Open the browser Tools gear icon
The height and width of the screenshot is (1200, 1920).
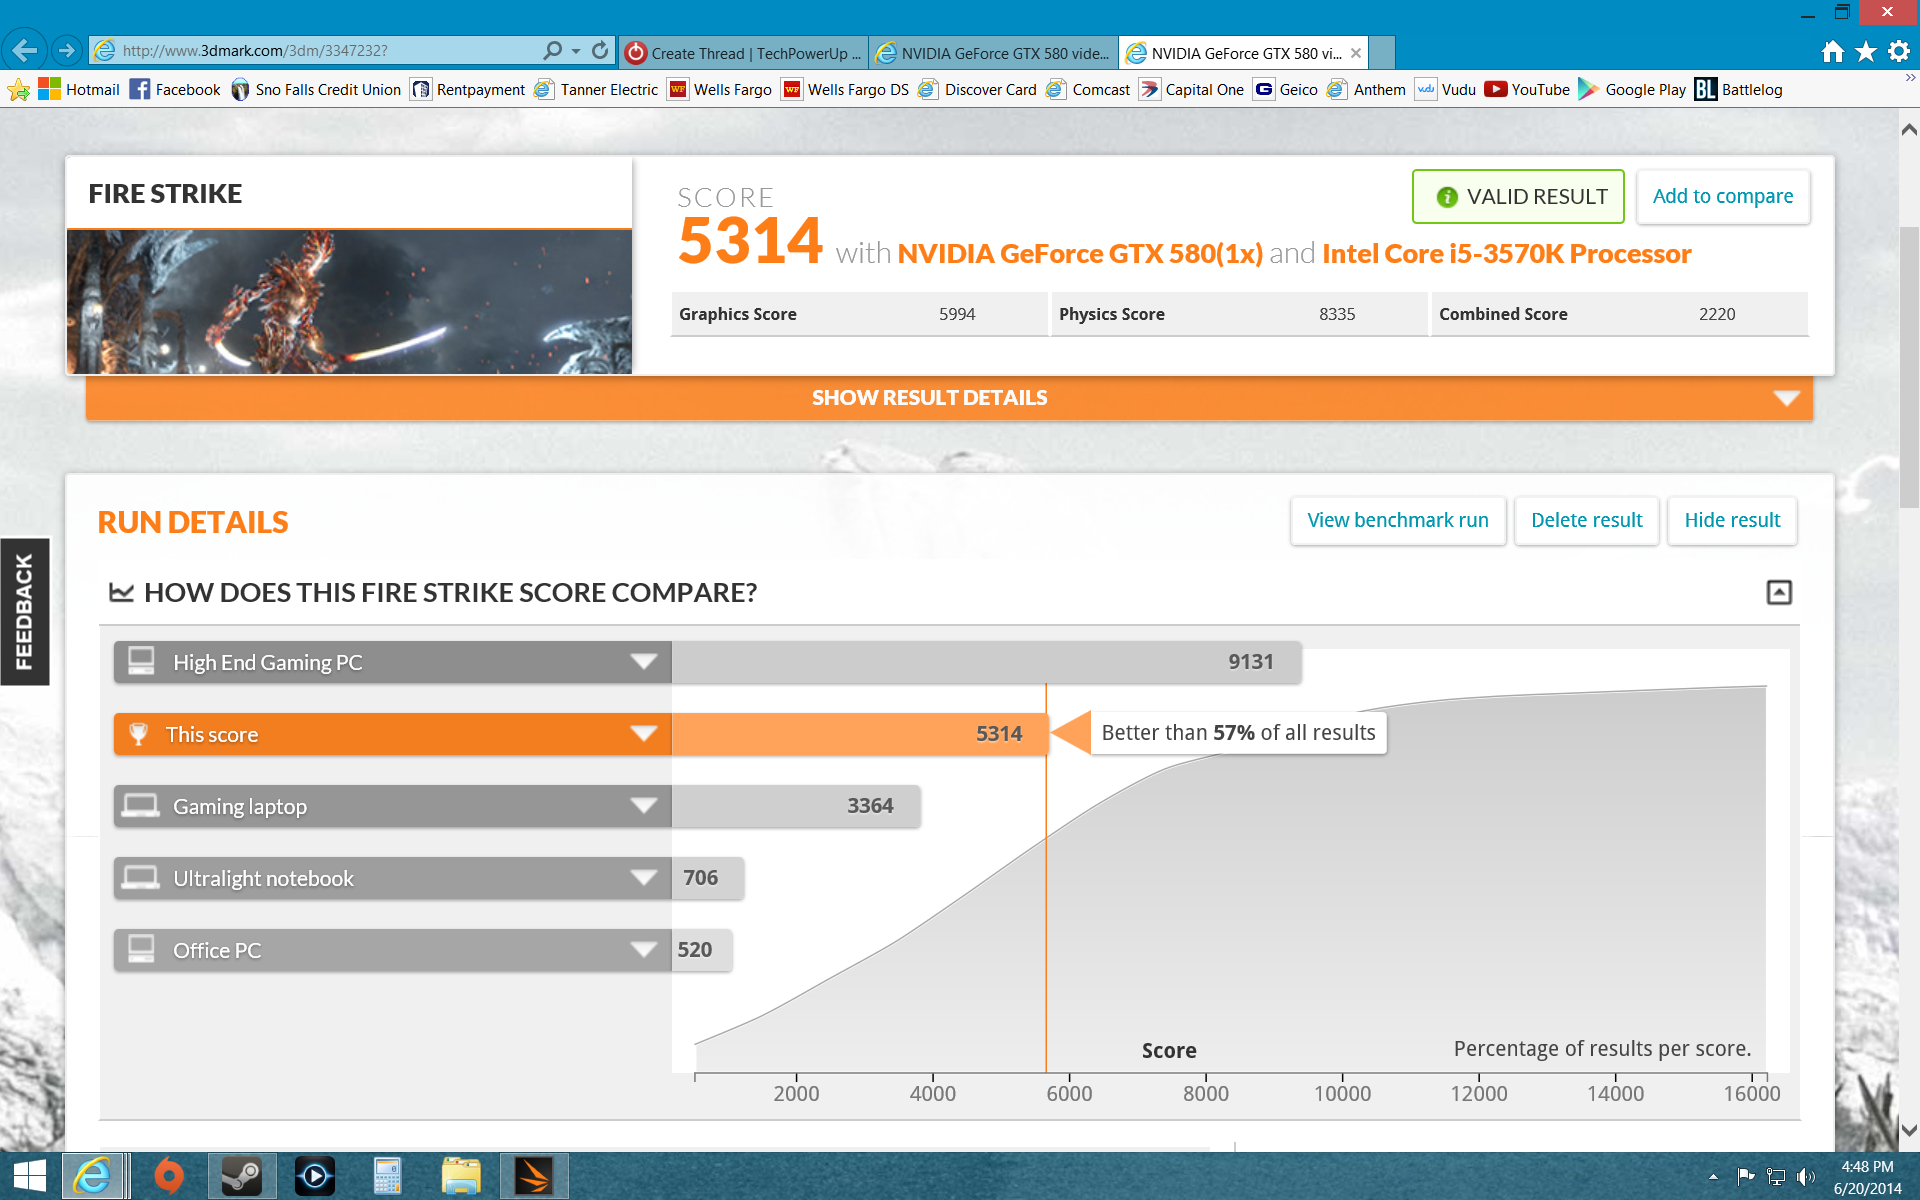point(1899,52)
